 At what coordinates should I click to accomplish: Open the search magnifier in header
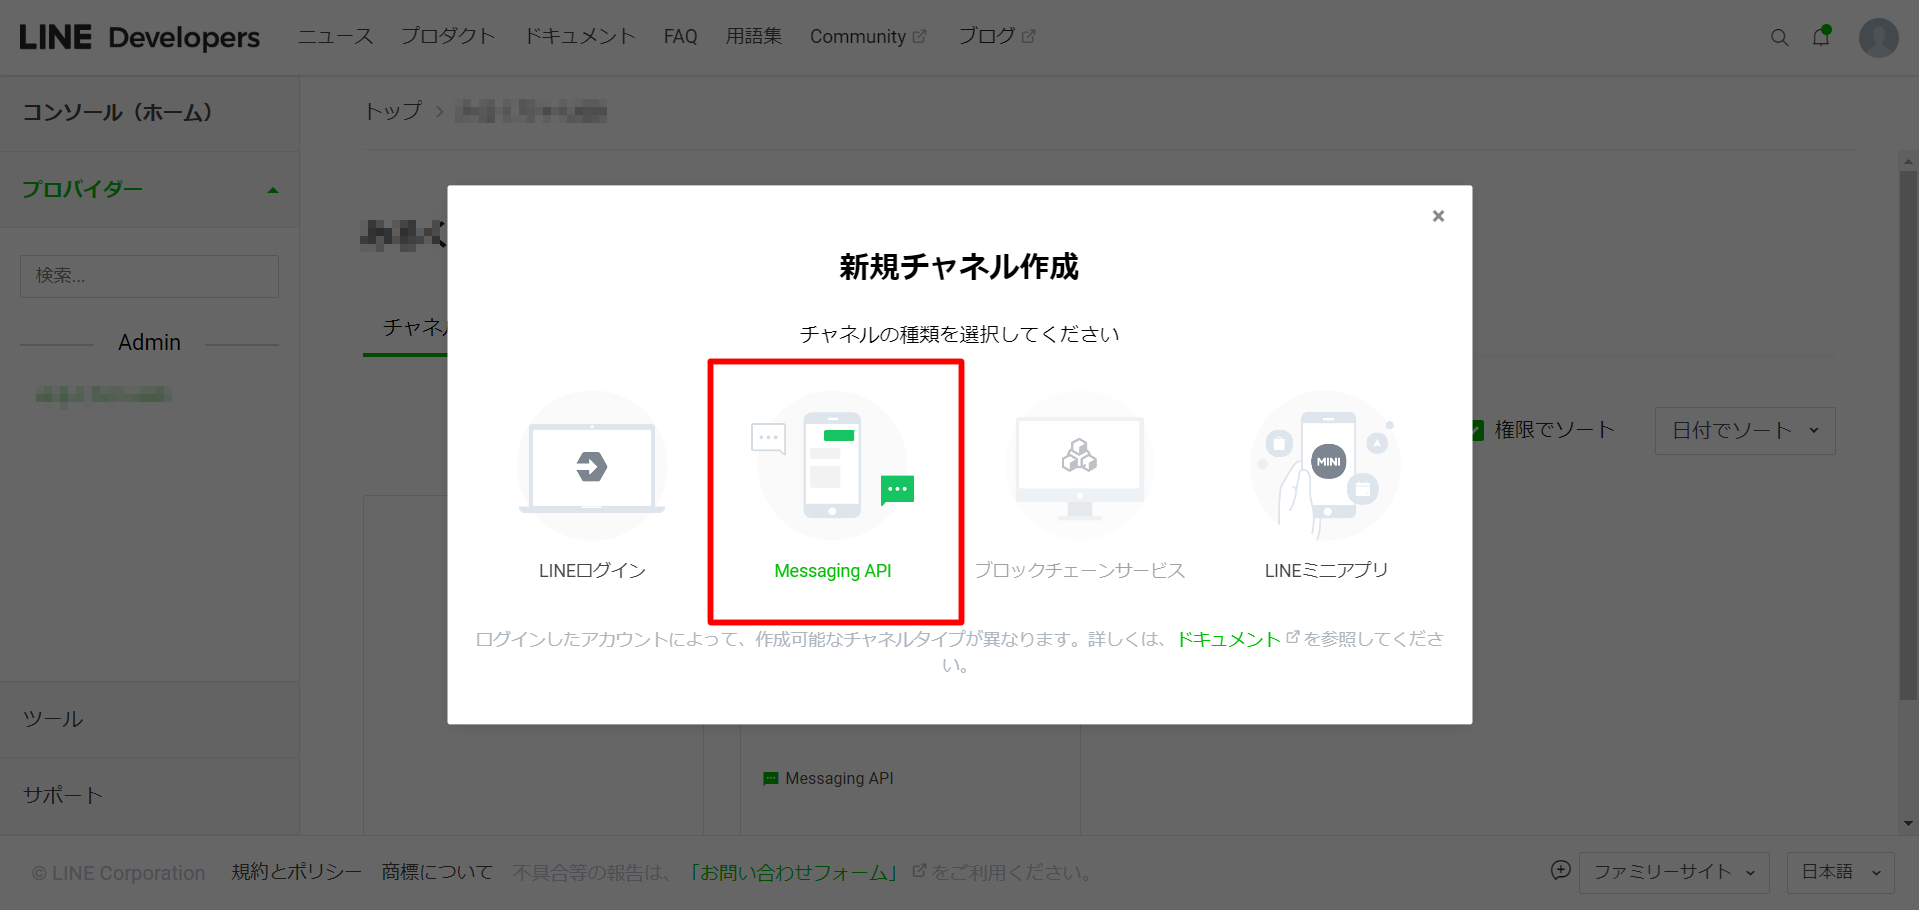click(x=1779, y=37)
